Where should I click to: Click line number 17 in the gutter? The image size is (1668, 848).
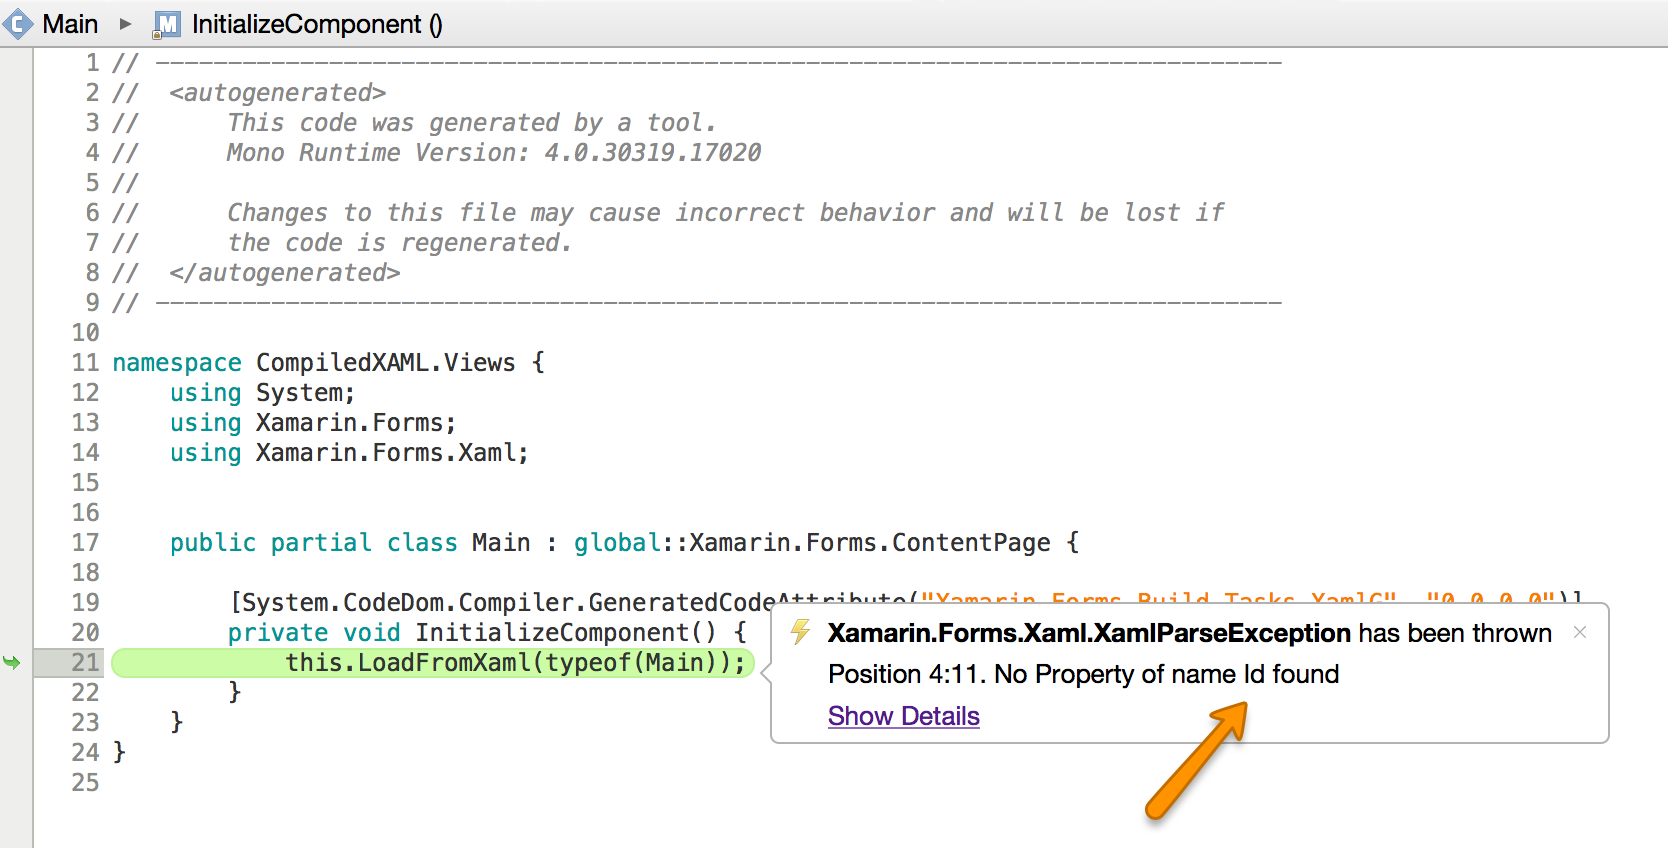85,542
